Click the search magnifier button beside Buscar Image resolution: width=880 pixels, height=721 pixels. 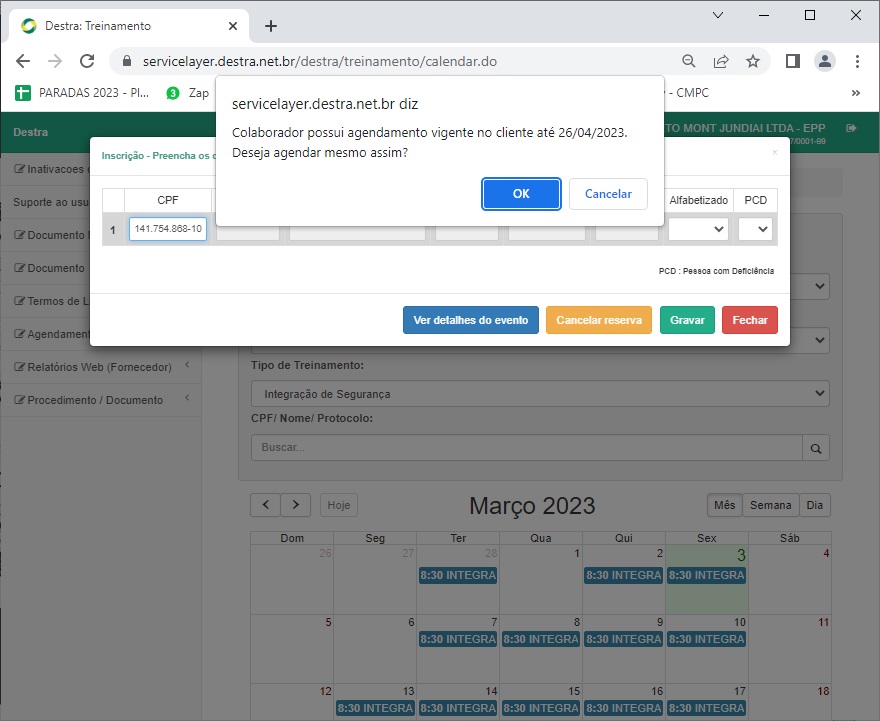(817, 448)
